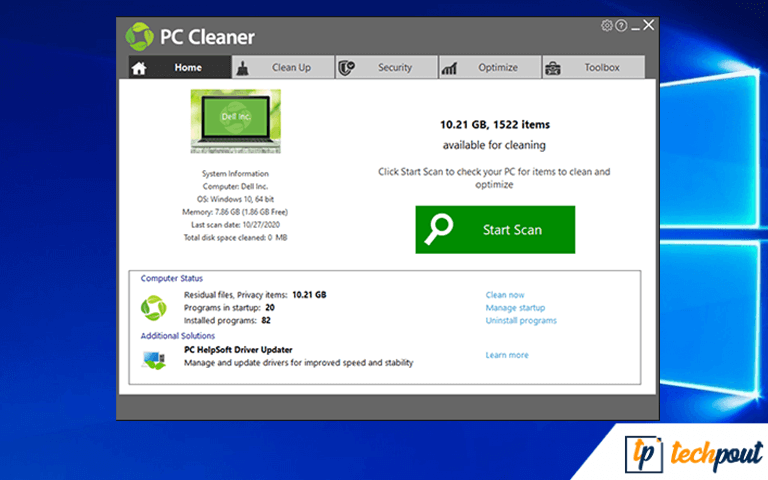768x480 pixels.
Task: Click the Home tab house icon
Action: coord(140,68)
